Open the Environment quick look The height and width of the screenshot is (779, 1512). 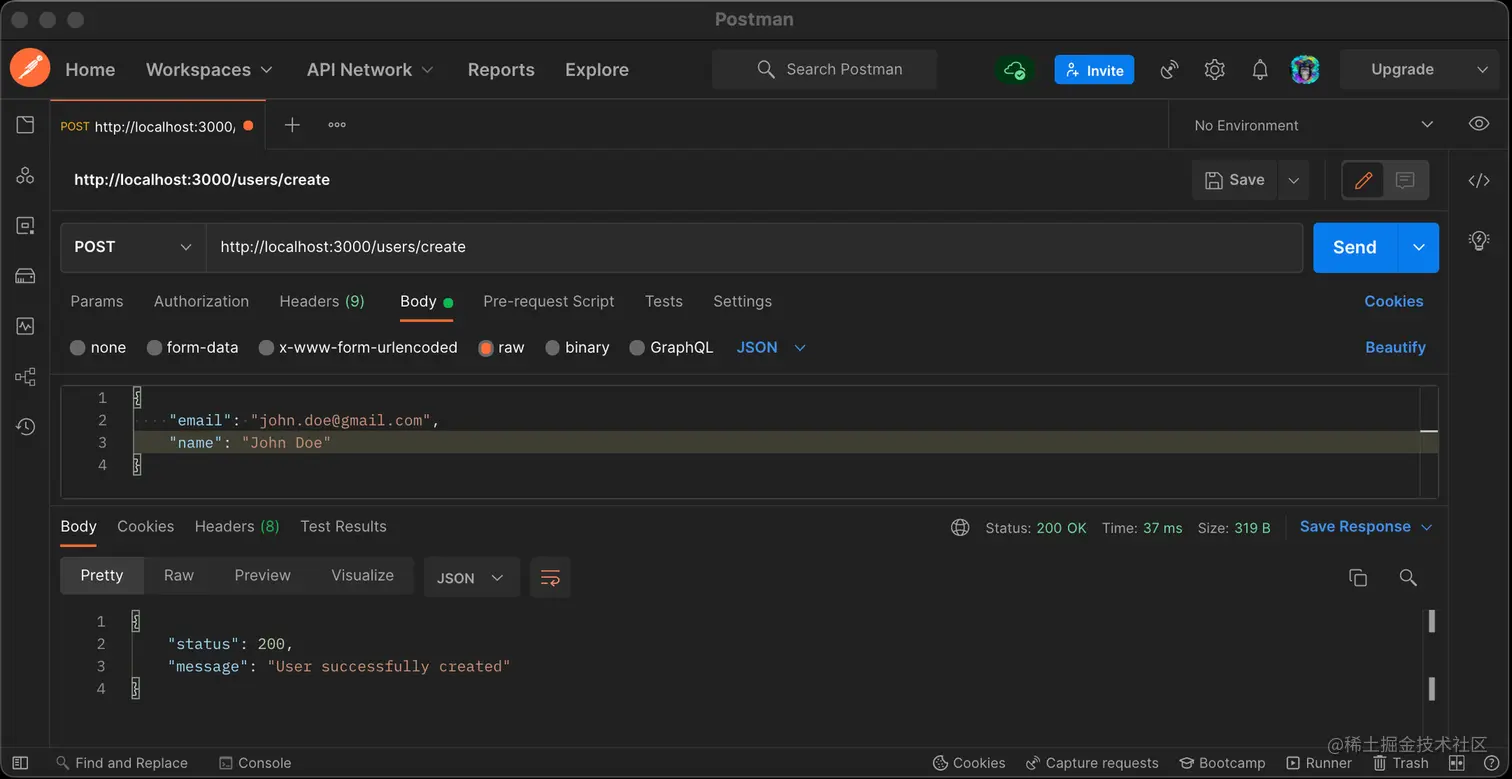(x=1478, y=123)
